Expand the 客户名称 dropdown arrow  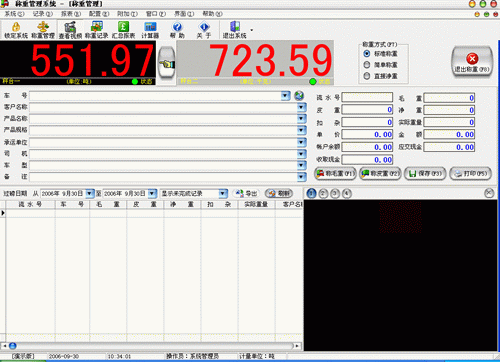click(302, 107)
